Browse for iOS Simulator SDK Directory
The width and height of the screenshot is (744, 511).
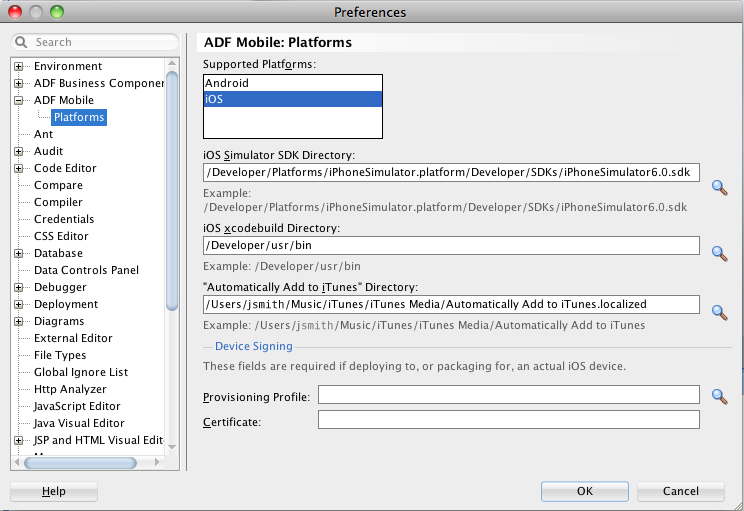click(719, 188)
